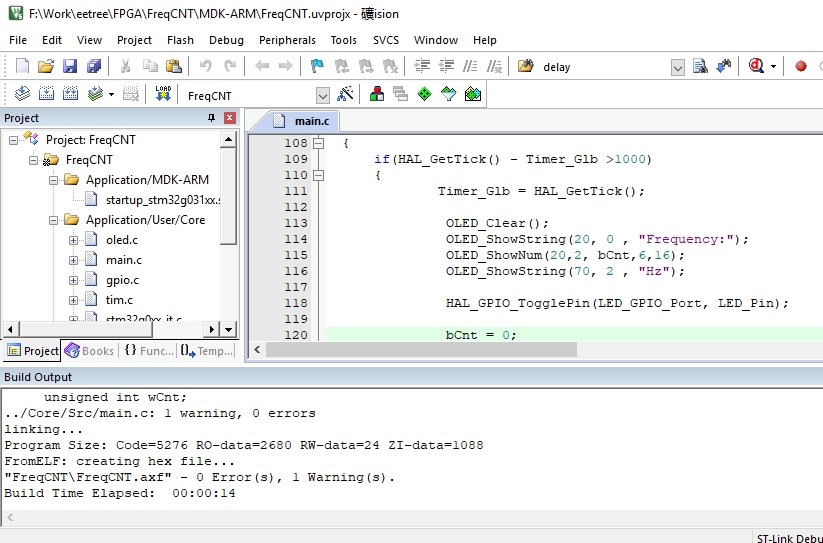The width and height of the screenshot is (823, 543).
Task: Click the Manage Project Items icon
Action: tap(376, 94)
